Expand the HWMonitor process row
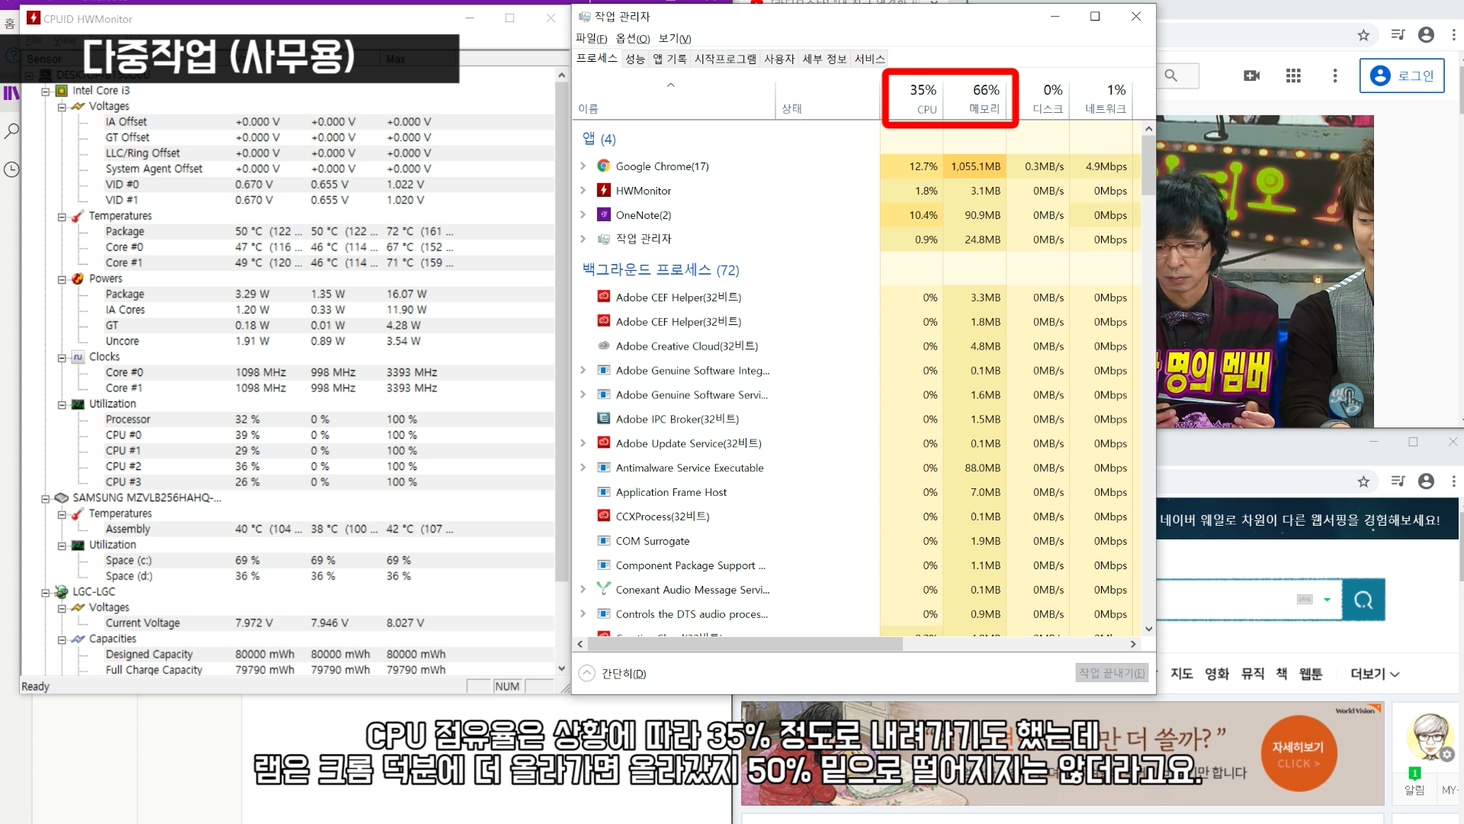Screen dimensions: 1464x824 pos(583,190)
